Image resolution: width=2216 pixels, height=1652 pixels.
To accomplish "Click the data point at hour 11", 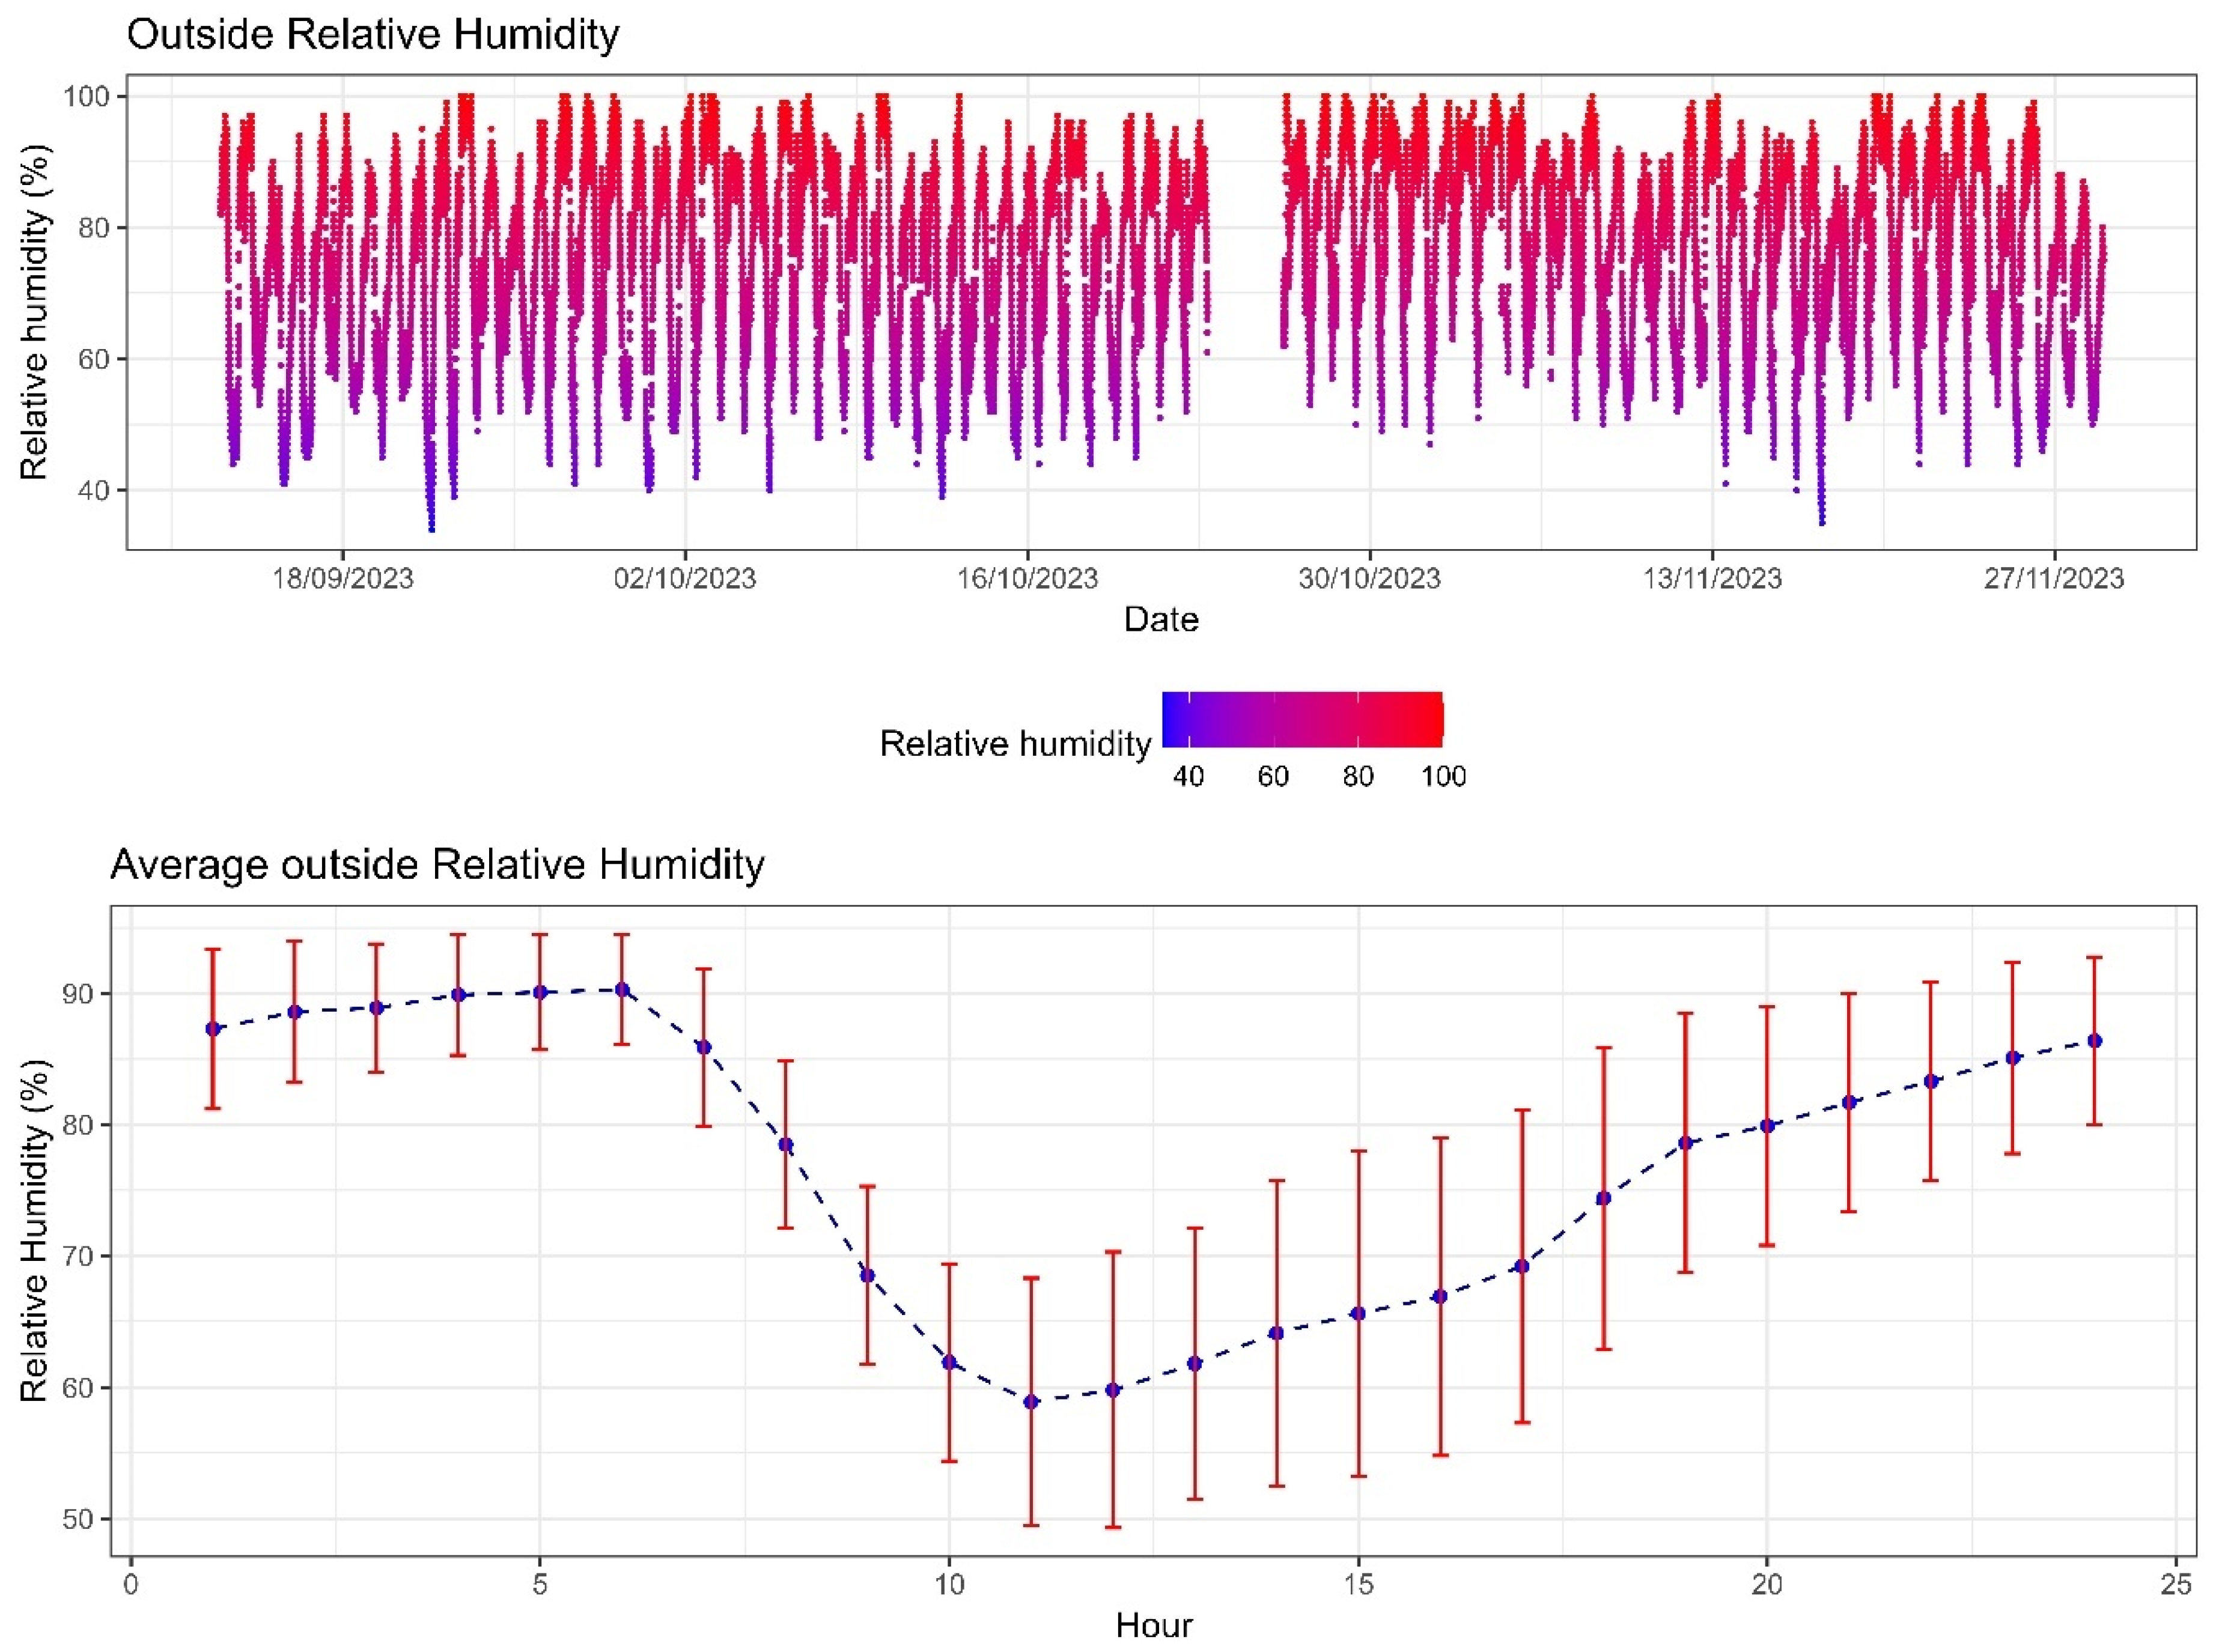I will click(1031, 1402).
